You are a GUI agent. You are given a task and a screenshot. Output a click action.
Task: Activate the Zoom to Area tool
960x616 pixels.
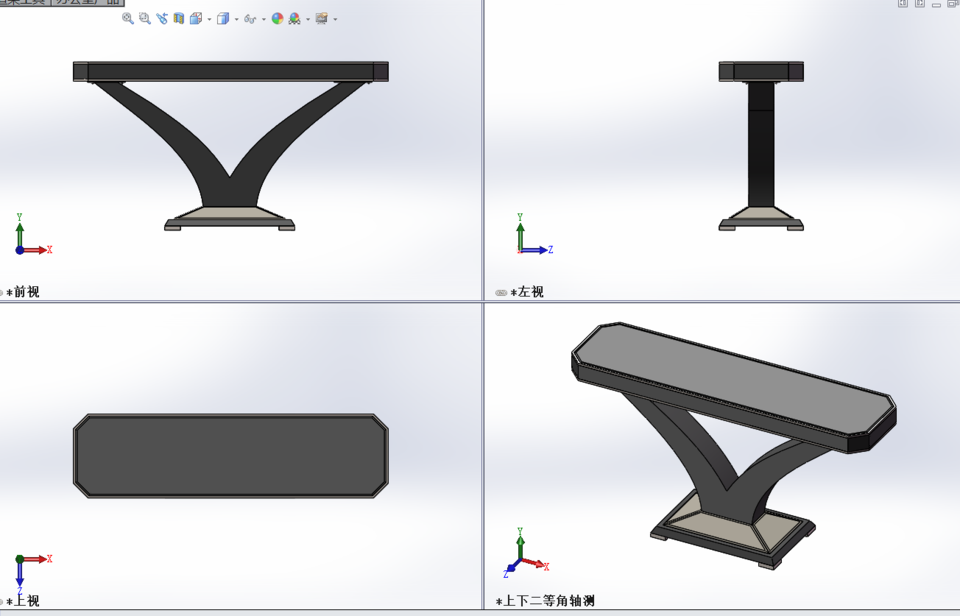click(143, 17)
